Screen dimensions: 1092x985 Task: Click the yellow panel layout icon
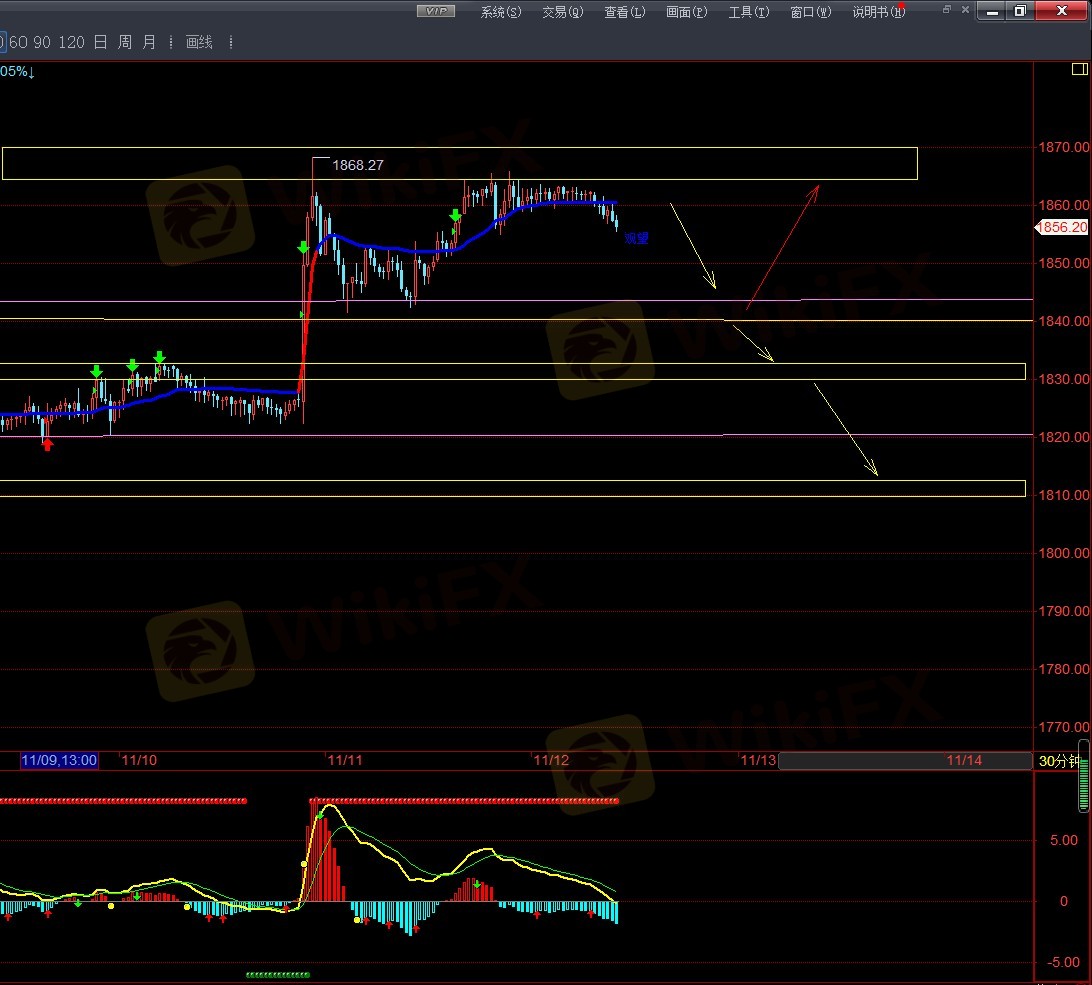[x=1079, y=70]
